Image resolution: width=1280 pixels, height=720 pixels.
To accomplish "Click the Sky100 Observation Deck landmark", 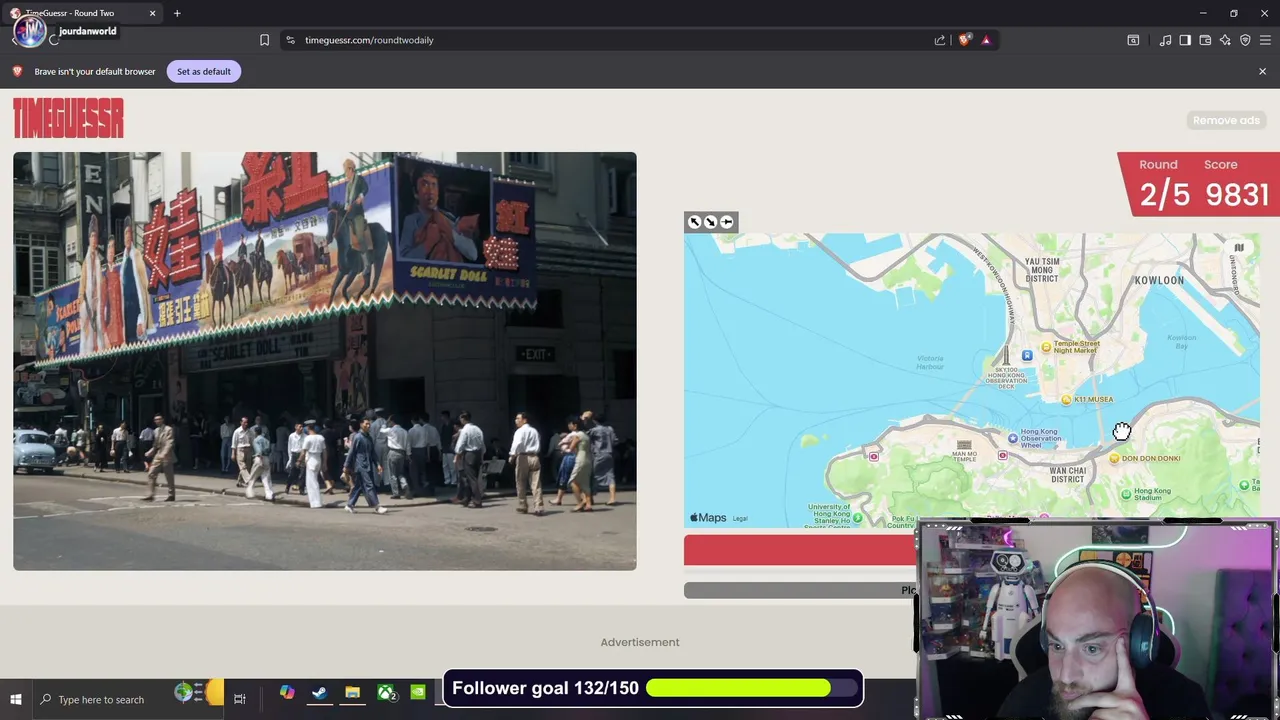I will 1006,357.
